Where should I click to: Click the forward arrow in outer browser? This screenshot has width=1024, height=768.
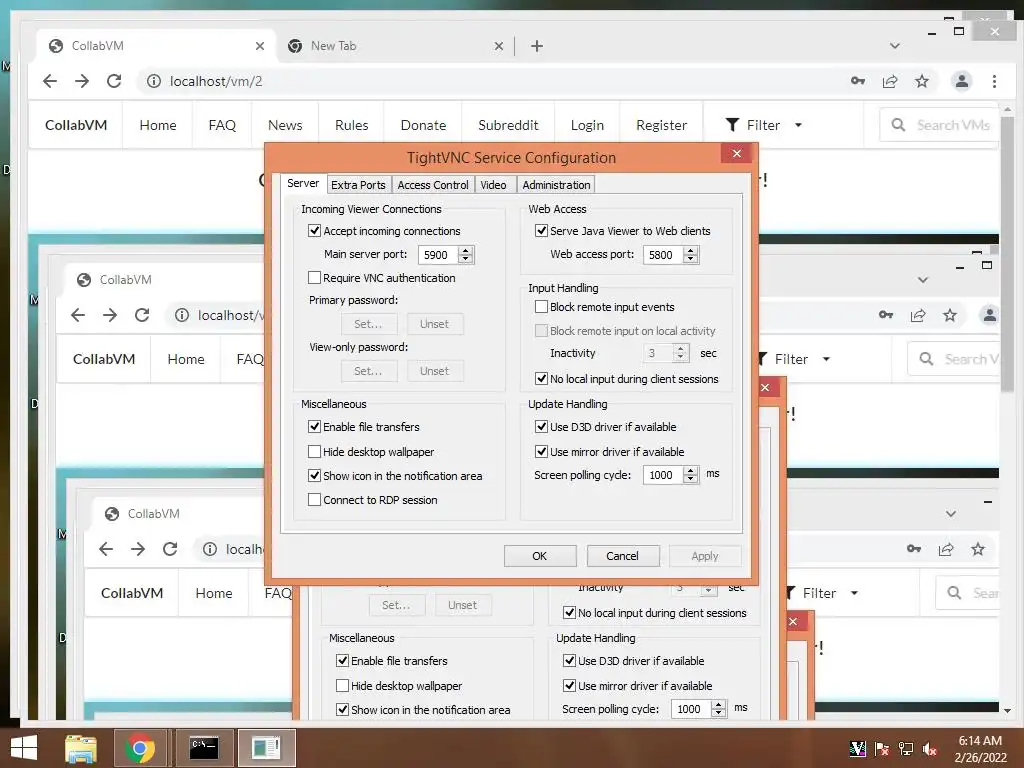82,81
